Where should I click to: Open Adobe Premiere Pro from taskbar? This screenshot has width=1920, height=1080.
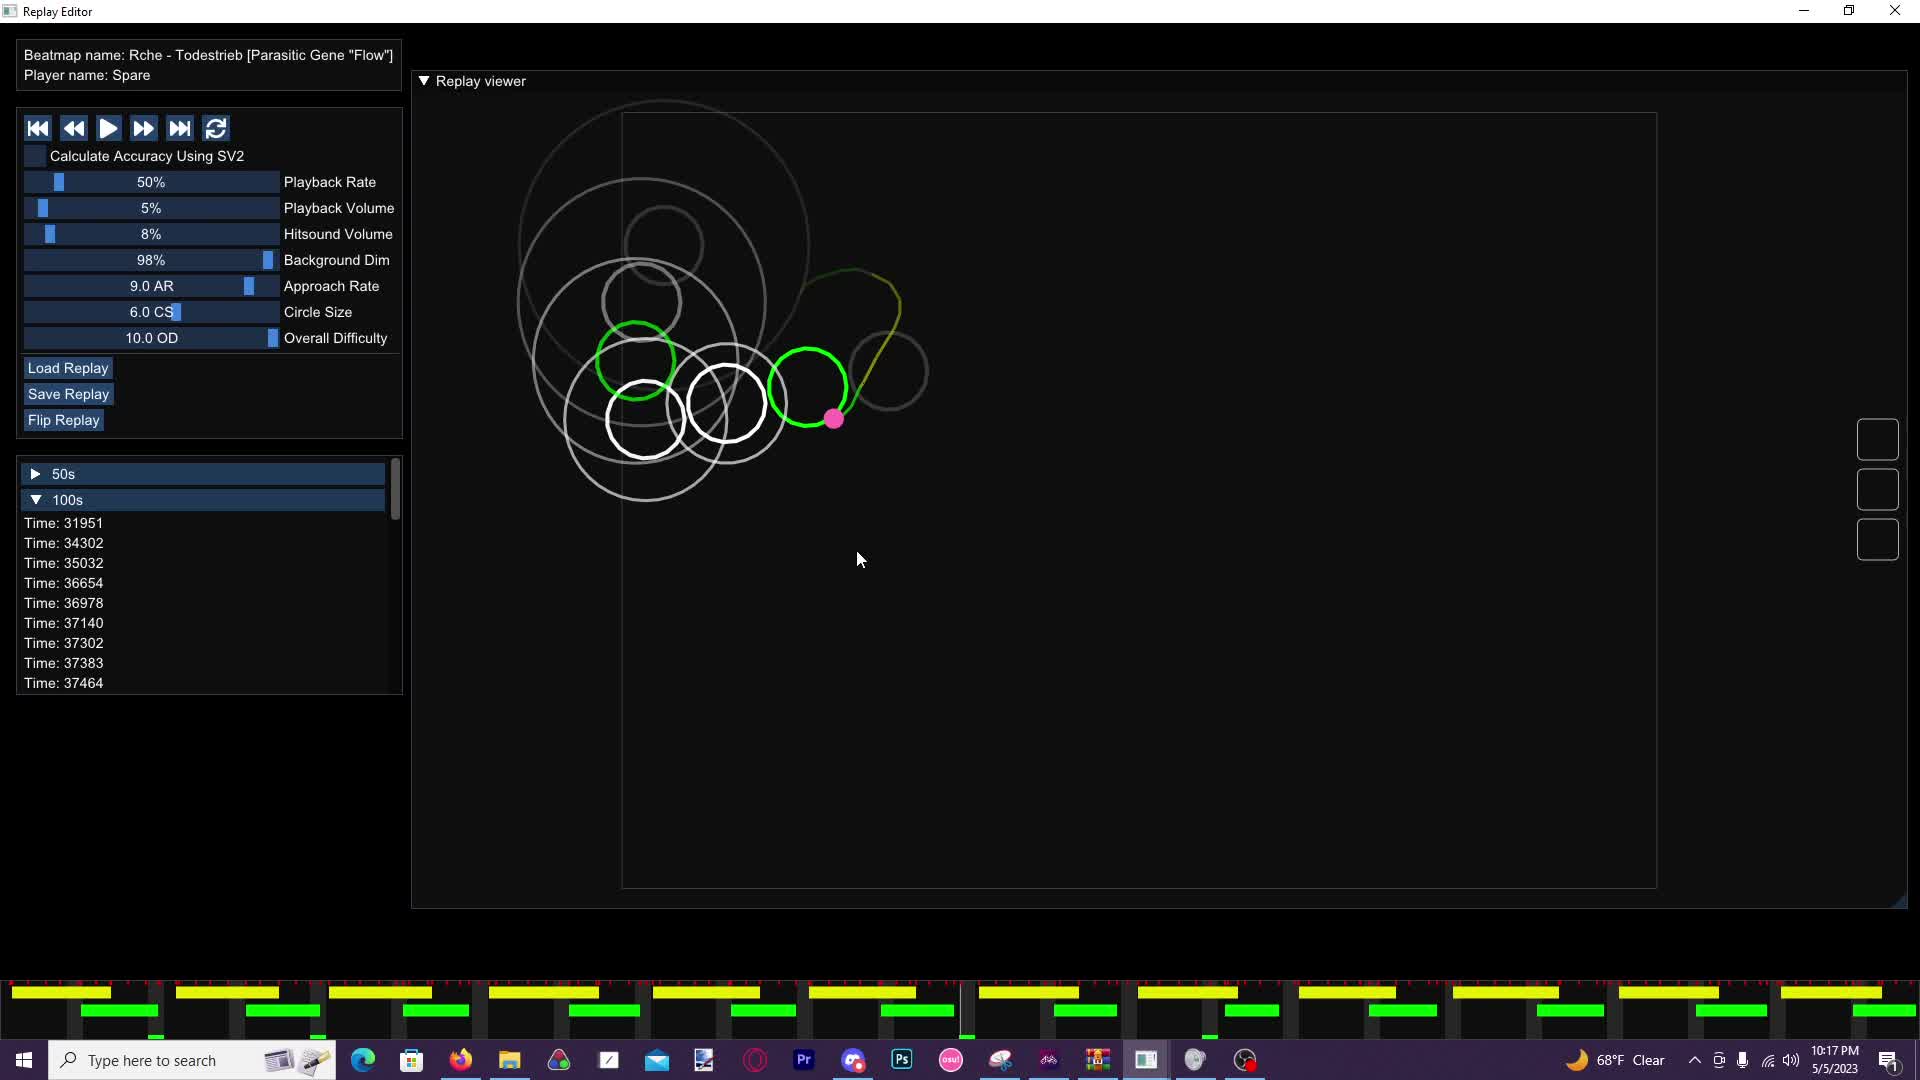(804, 1060)
